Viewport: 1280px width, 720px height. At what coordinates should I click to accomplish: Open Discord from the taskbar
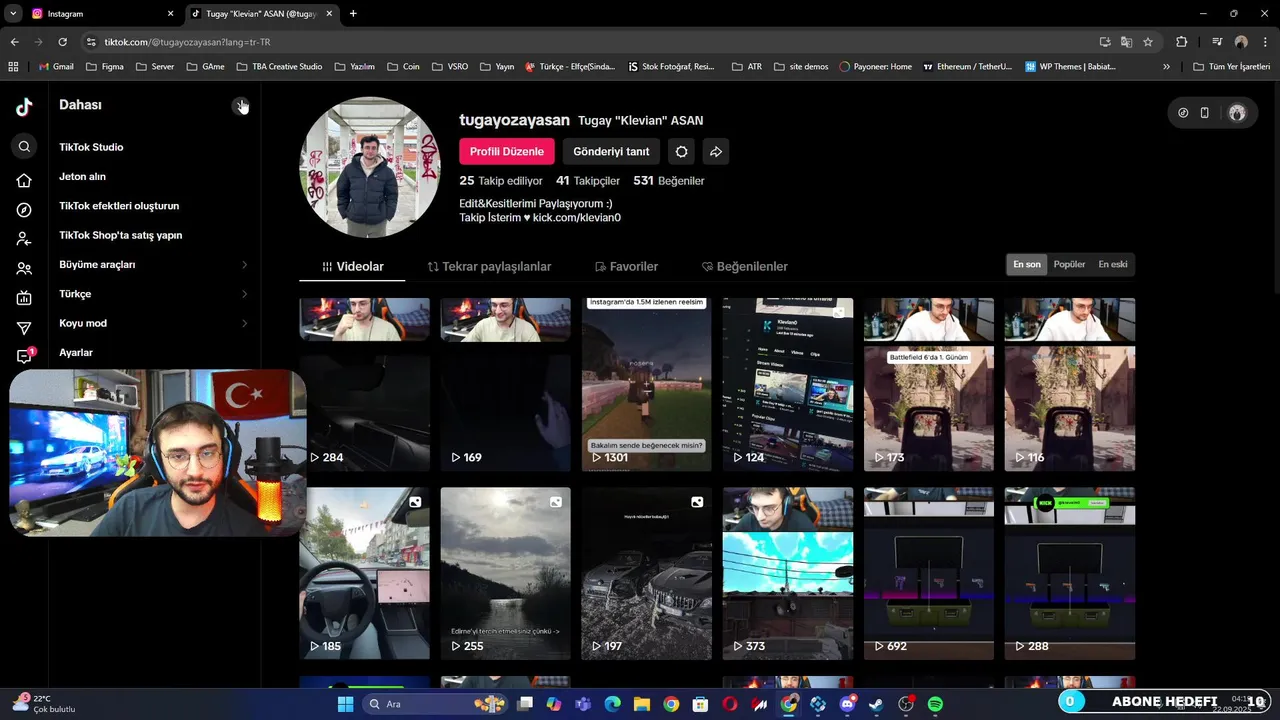coord(848,704)
